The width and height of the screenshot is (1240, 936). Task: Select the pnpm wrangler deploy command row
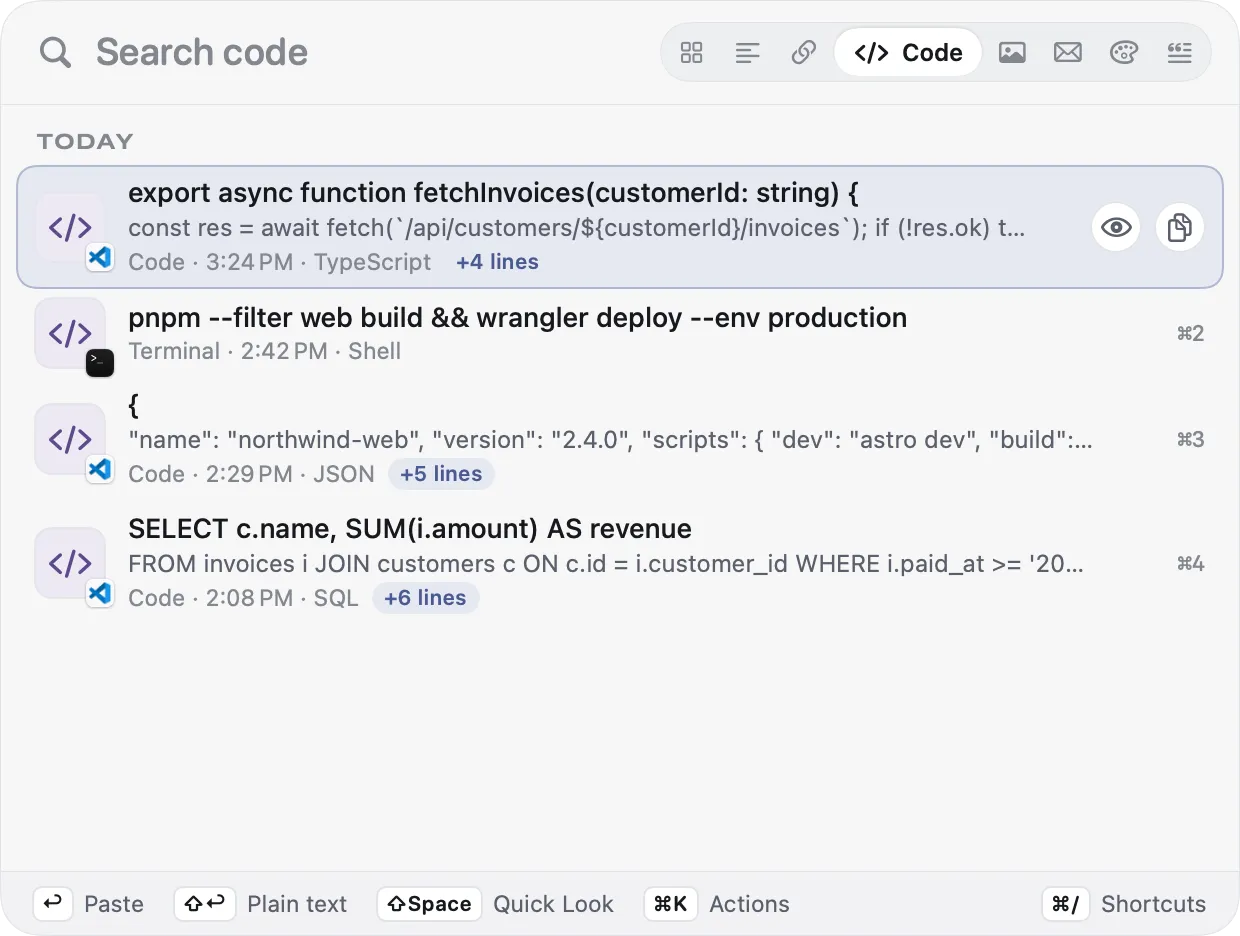[x=620, y=333]
